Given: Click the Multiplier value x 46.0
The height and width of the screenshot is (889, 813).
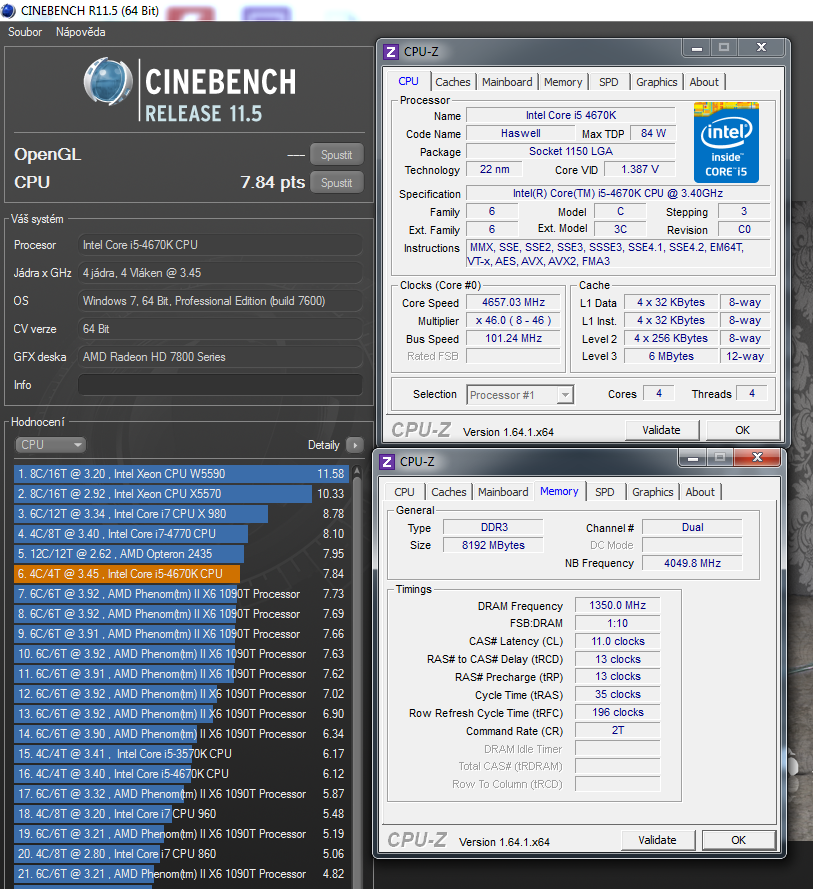Looking at the screenshot, I should [513, 320].
